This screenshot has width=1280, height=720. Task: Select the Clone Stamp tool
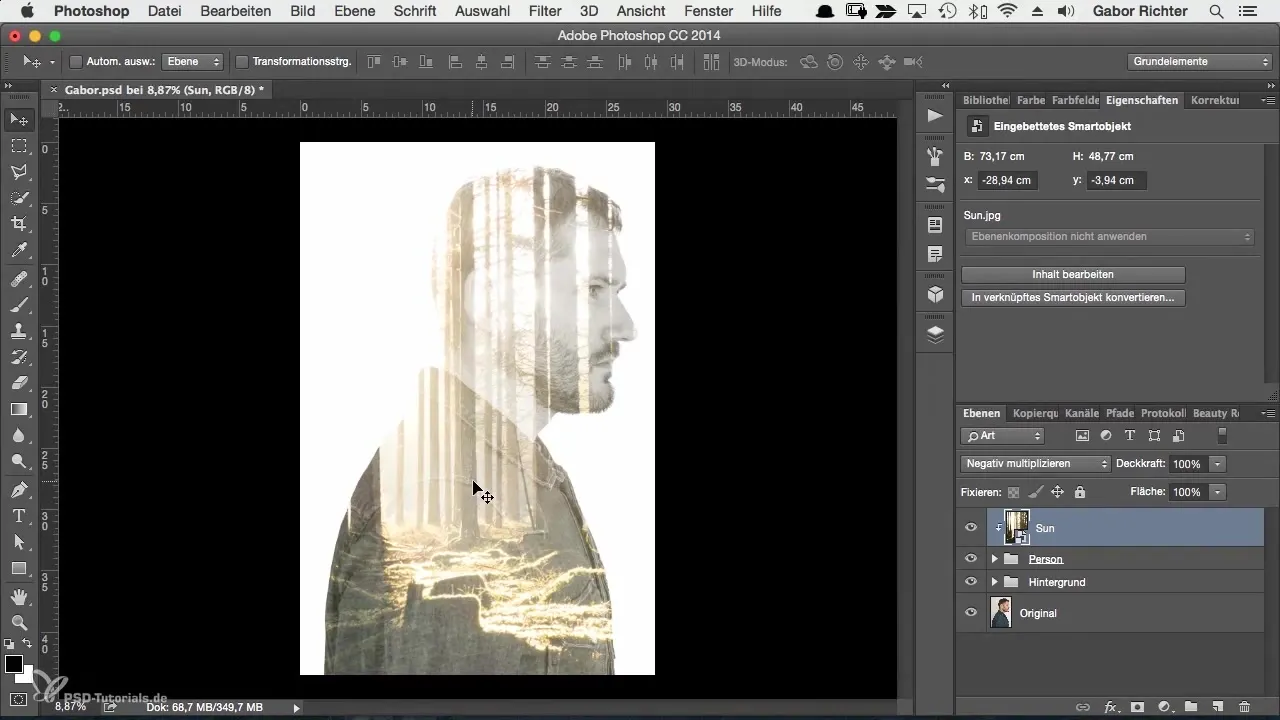[x=18, y=331]
